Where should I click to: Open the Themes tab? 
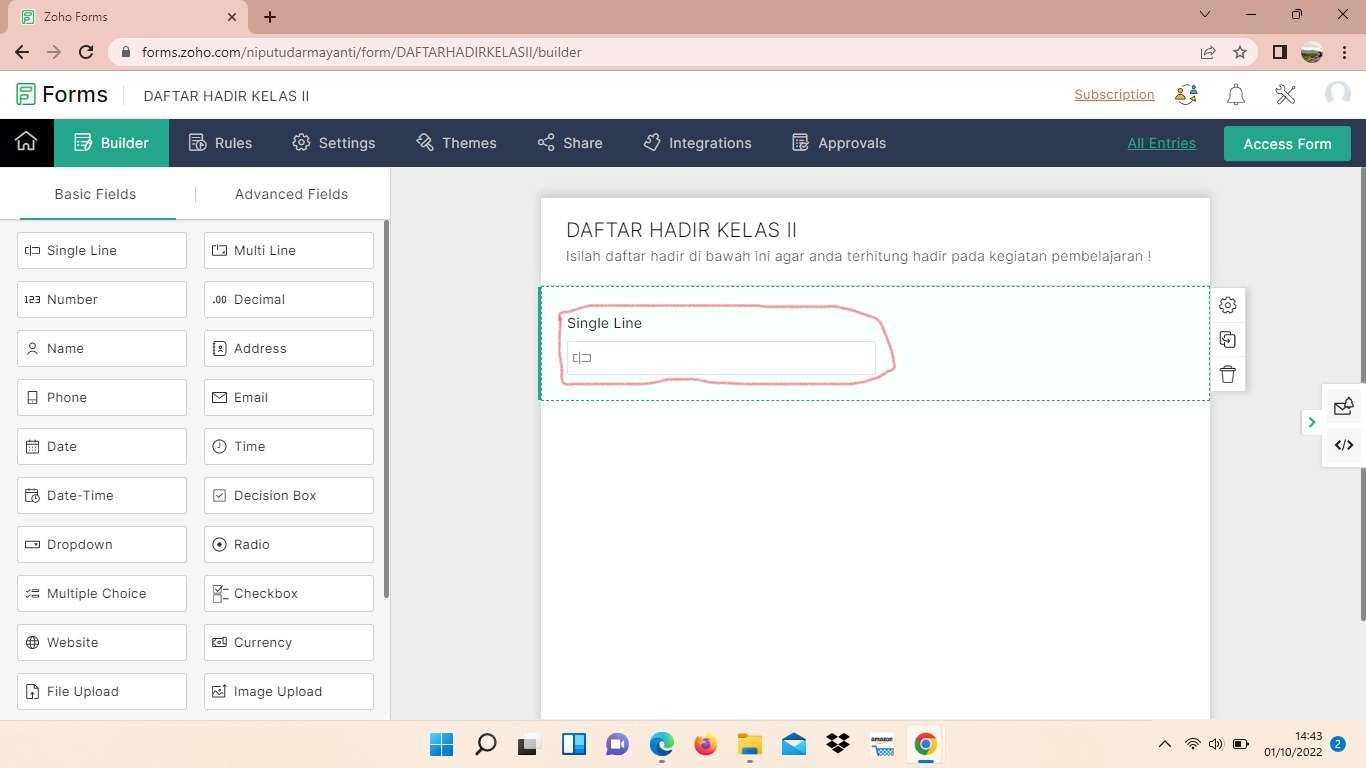tap(456, 143)
